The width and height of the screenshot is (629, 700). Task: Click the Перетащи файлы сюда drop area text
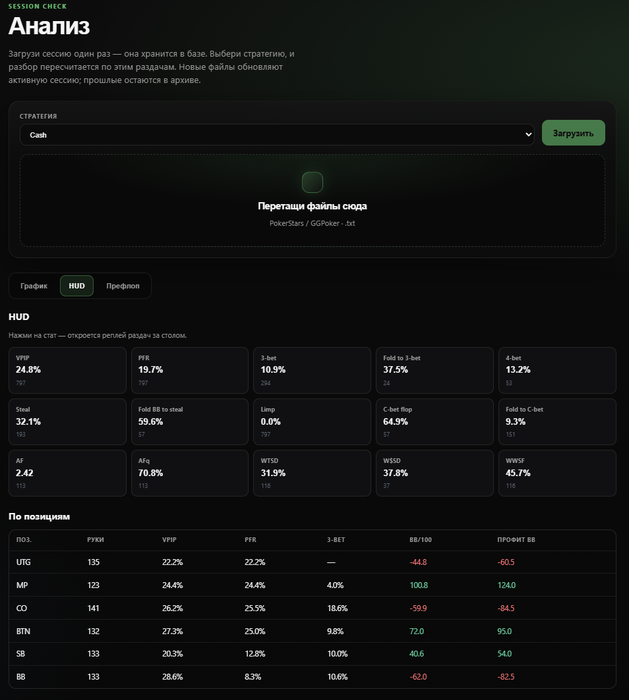[x=312, y=206]
